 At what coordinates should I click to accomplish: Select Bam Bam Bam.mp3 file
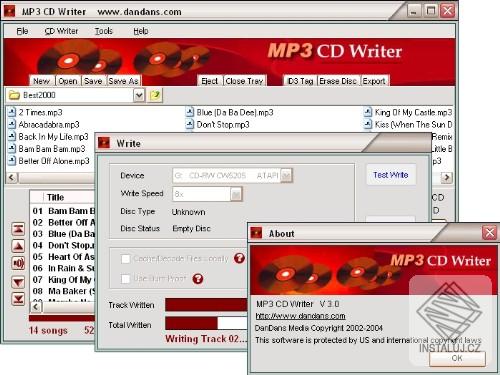[x=47, y=149]
